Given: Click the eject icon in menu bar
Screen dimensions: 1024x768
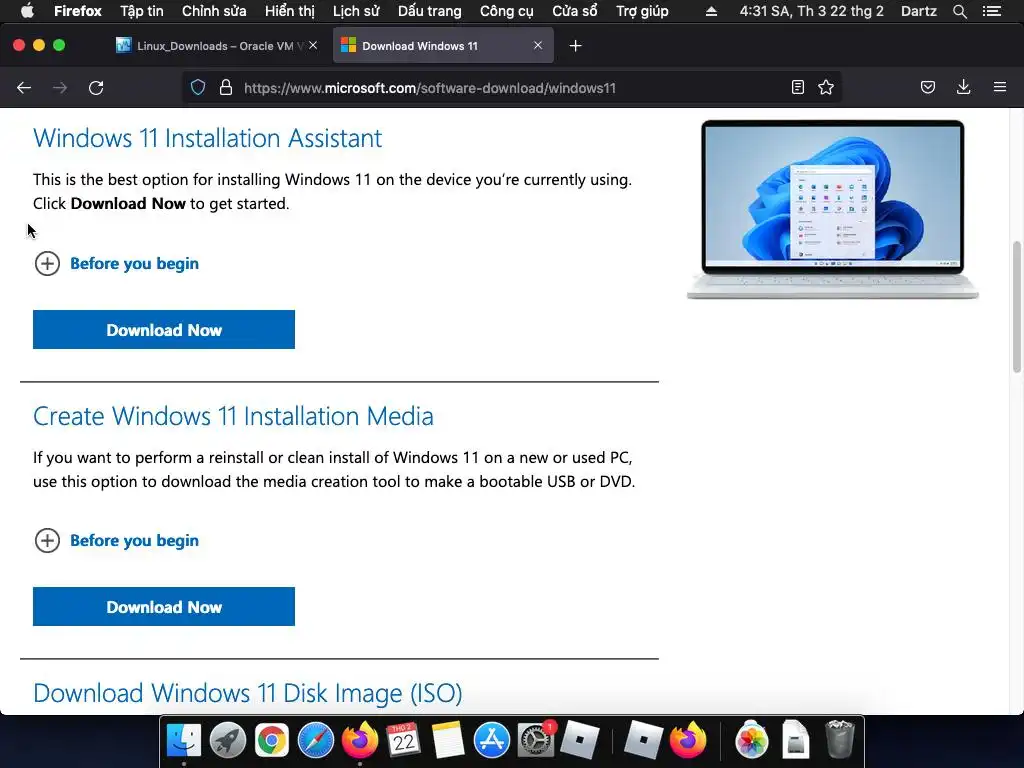Looking at the screenshot, I should click(x=712, y=11).
